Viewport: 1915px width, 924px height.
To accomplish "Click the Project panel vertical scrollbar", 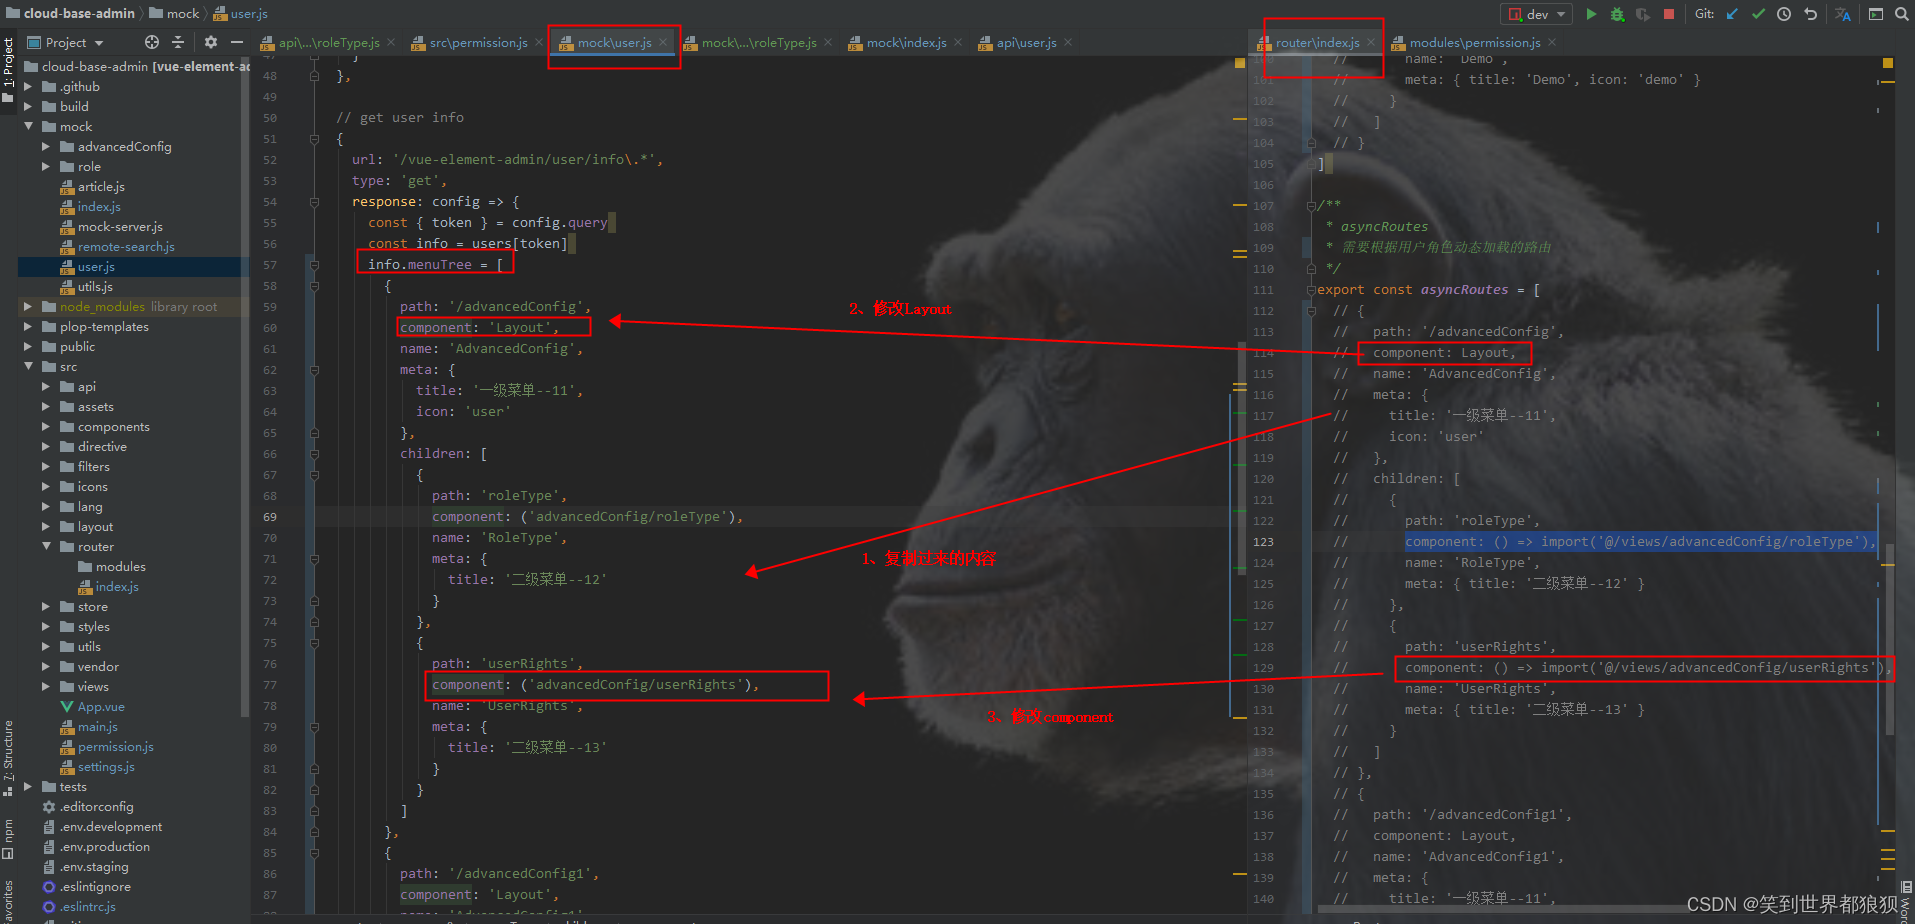I will pos(245,388).
